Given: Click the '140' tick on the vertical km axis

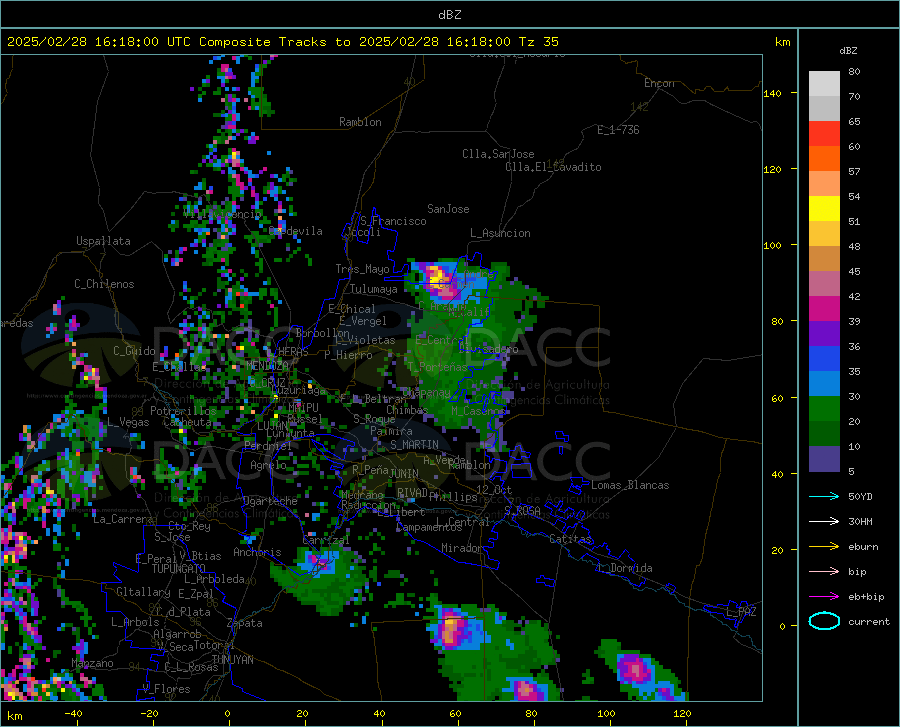Looking at the screenshot, I should tap(772, 93).
